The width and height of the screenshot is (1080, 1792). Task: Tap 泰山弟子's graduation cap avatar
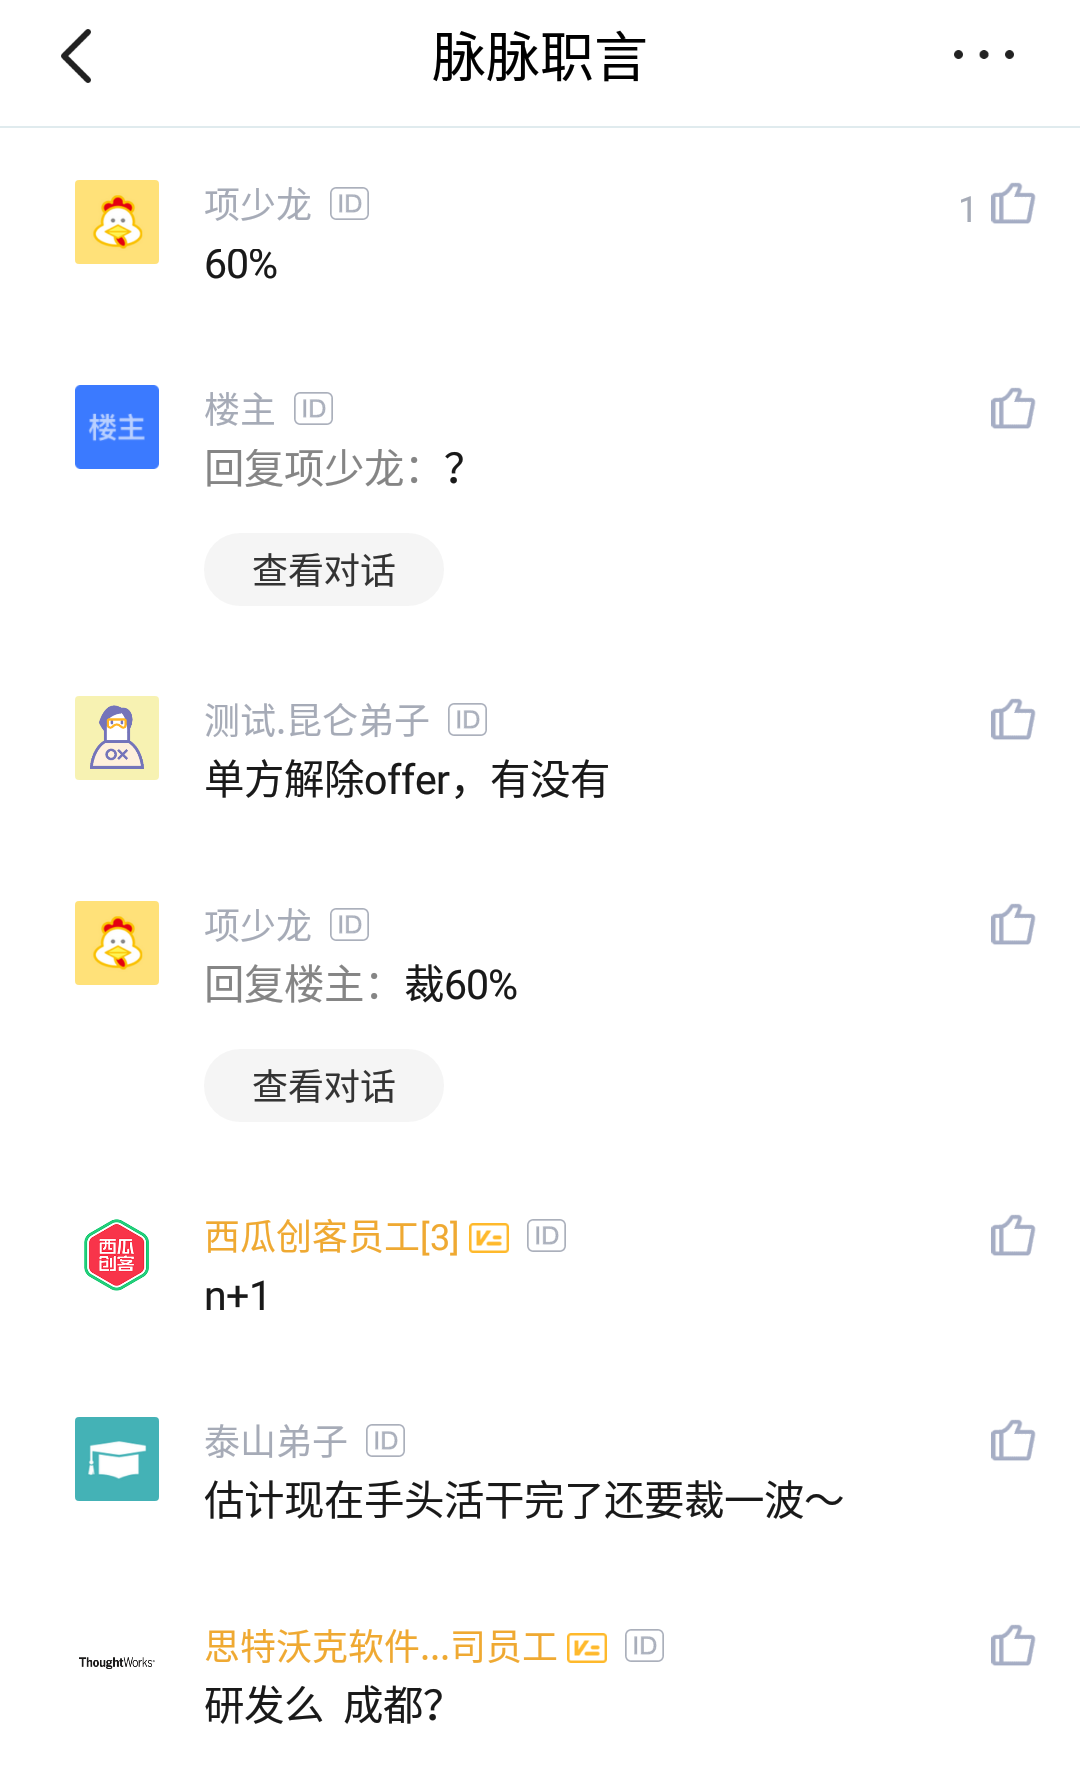[x=117, y=1459]
